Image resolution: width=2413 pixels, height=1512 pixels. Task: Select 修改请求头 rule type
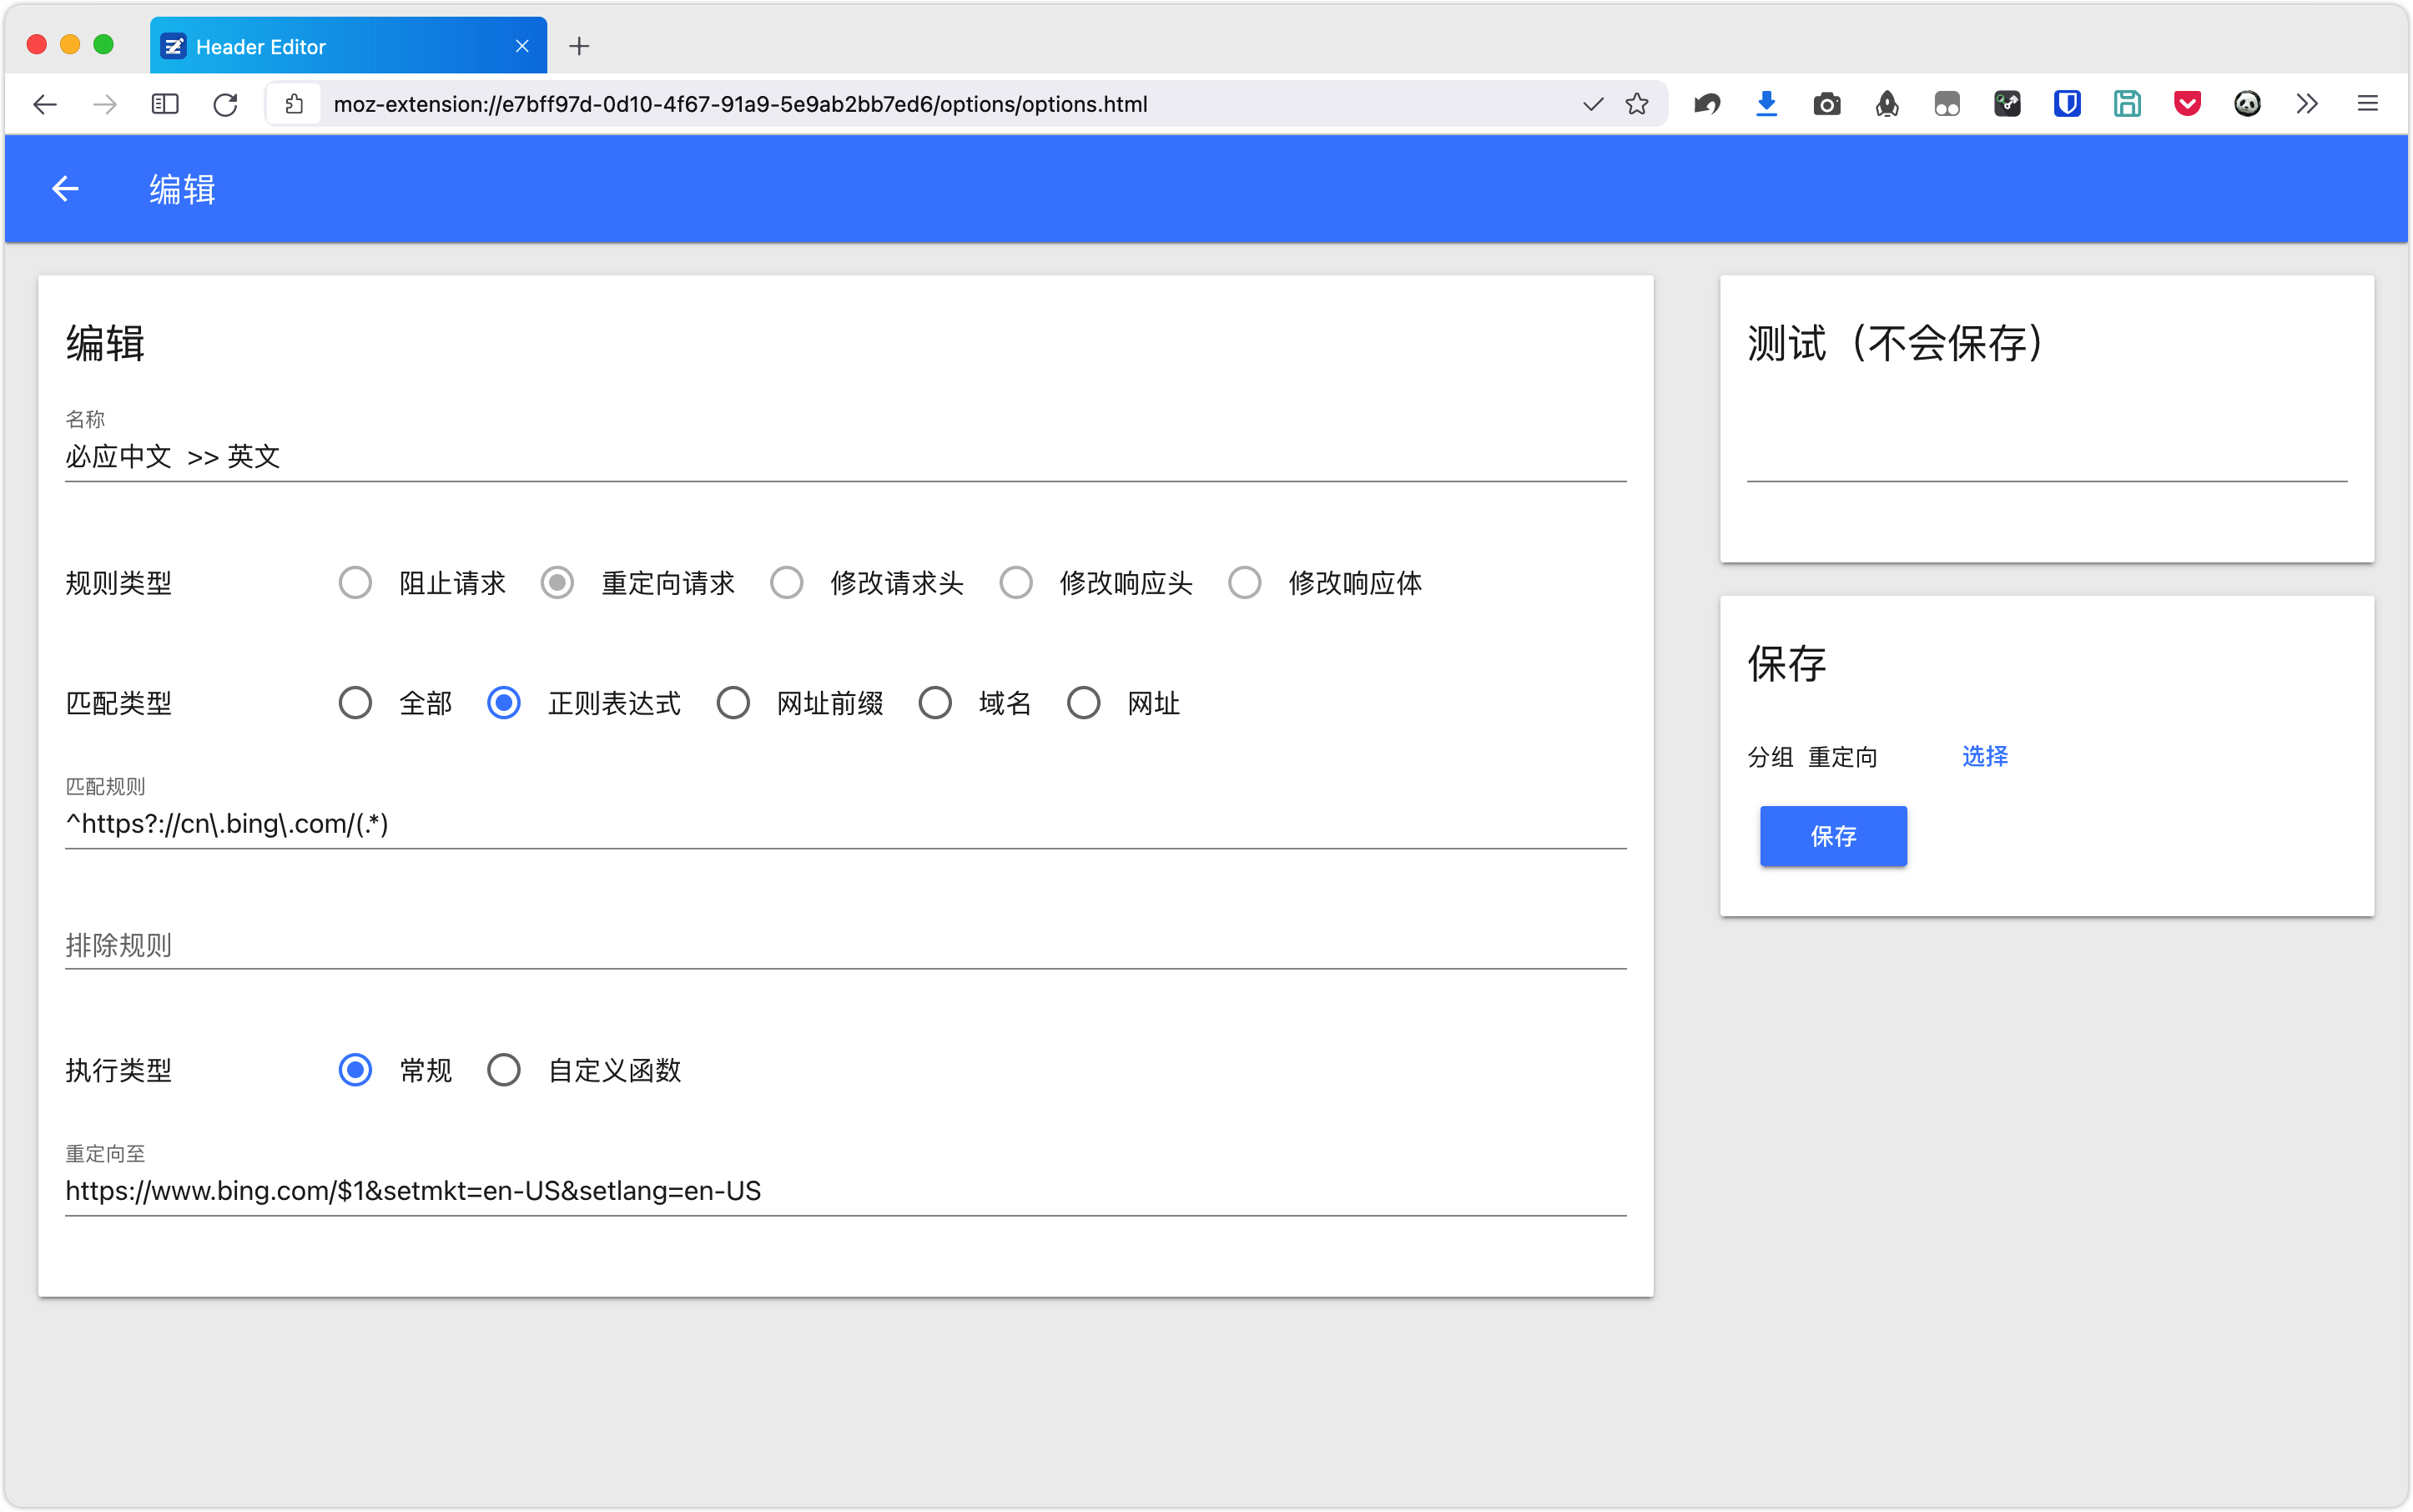point(787,583)
